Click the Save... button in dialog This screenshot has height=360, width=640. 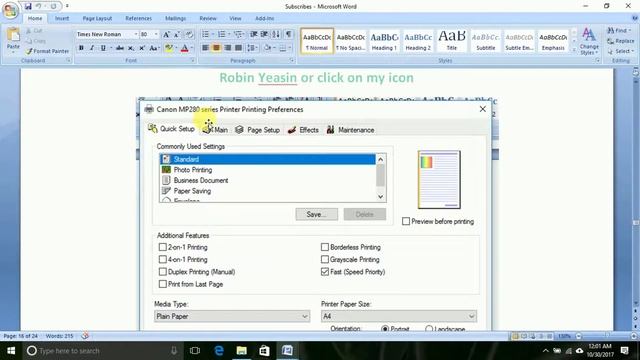click(316, 214)
